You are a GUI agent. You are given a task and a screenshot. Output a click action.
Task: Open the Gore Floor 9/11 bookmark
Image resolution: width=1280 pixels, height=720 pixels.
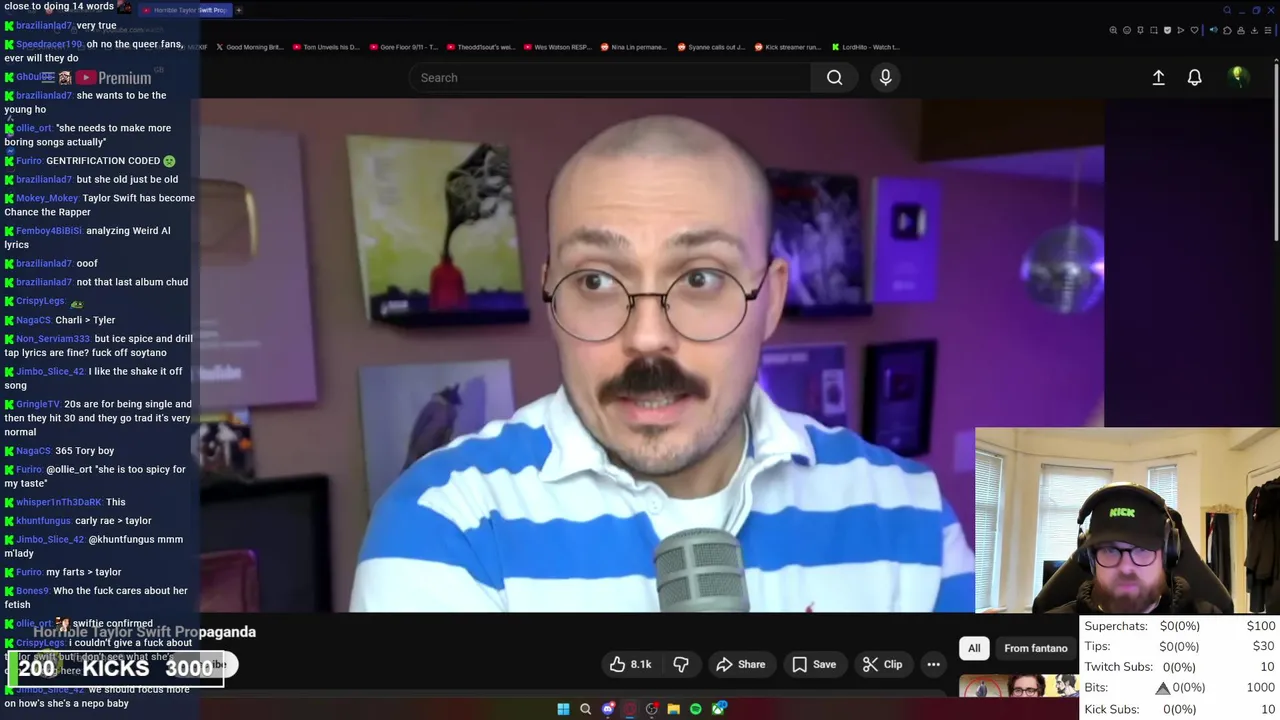[404, 47]
